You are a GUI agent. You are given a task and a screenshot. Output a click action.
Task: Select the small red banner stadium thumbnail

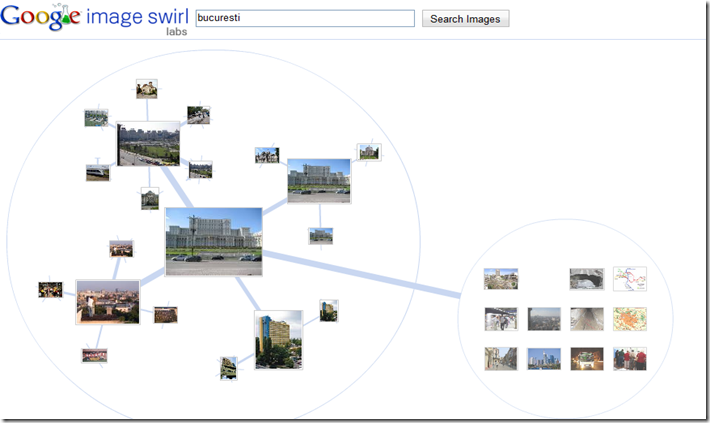pyautogui.click(x=94, y=356)
